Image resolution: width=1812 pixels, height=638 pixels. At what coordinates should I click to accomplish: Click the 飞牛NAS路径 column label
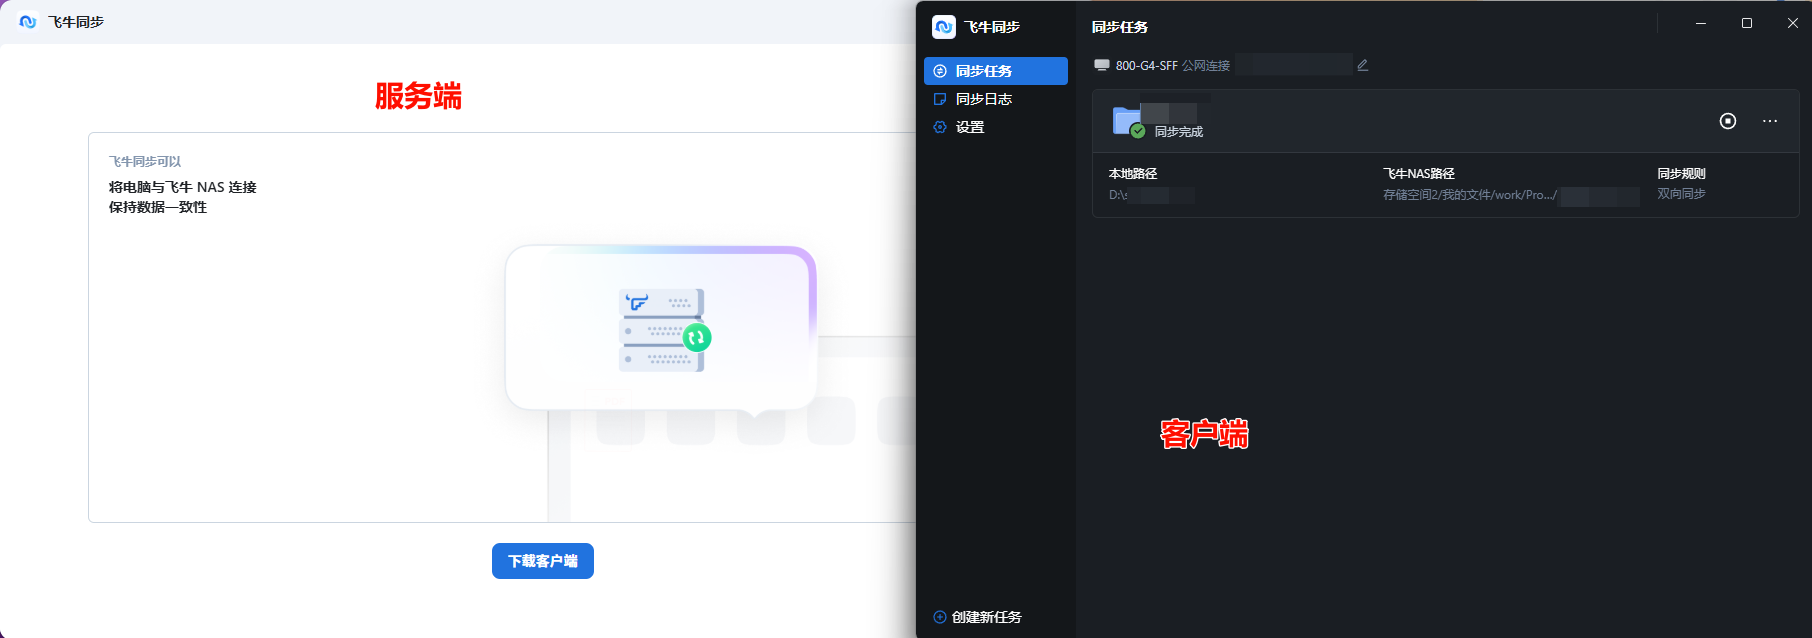1419,173
